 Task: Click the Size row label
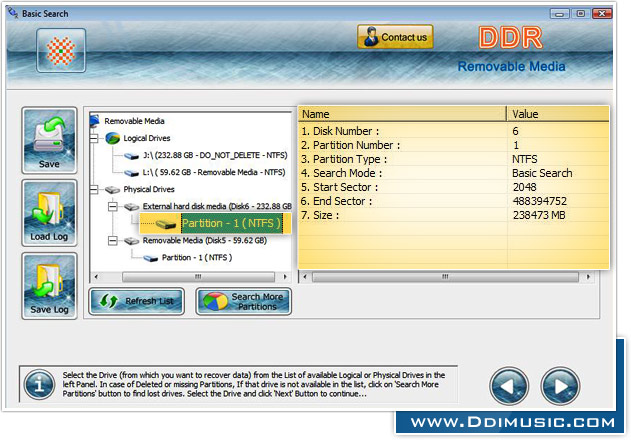pos(320,215)
